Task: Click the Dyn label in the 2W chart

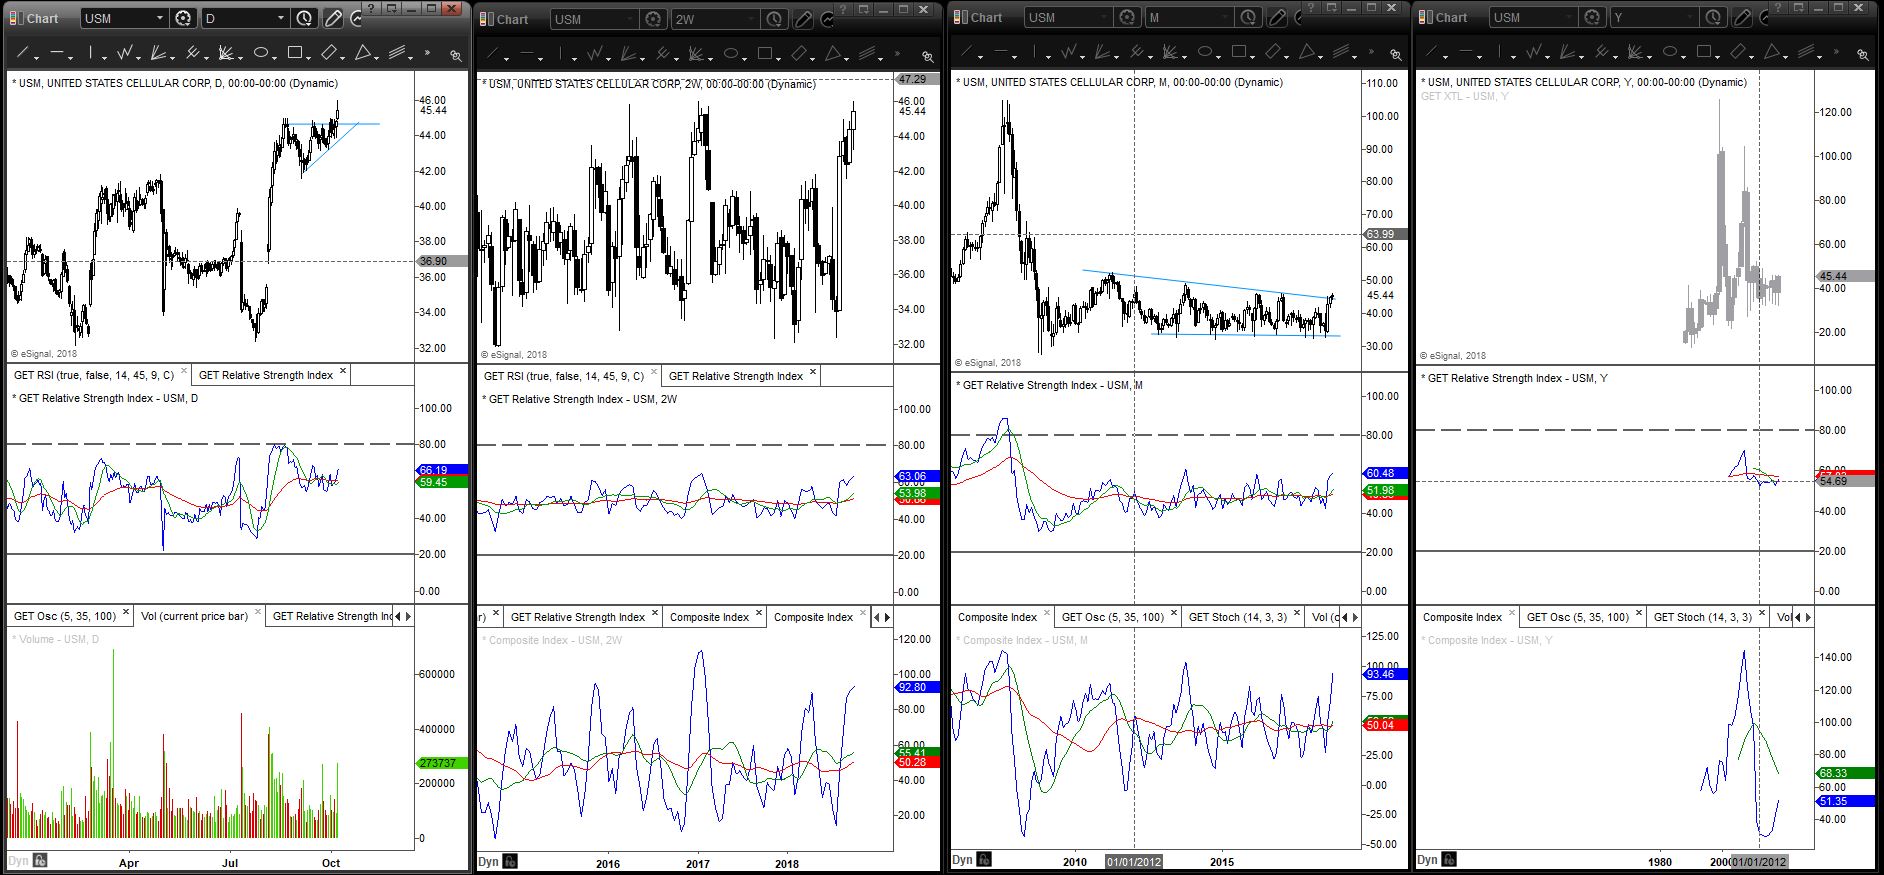Action: 488,861
